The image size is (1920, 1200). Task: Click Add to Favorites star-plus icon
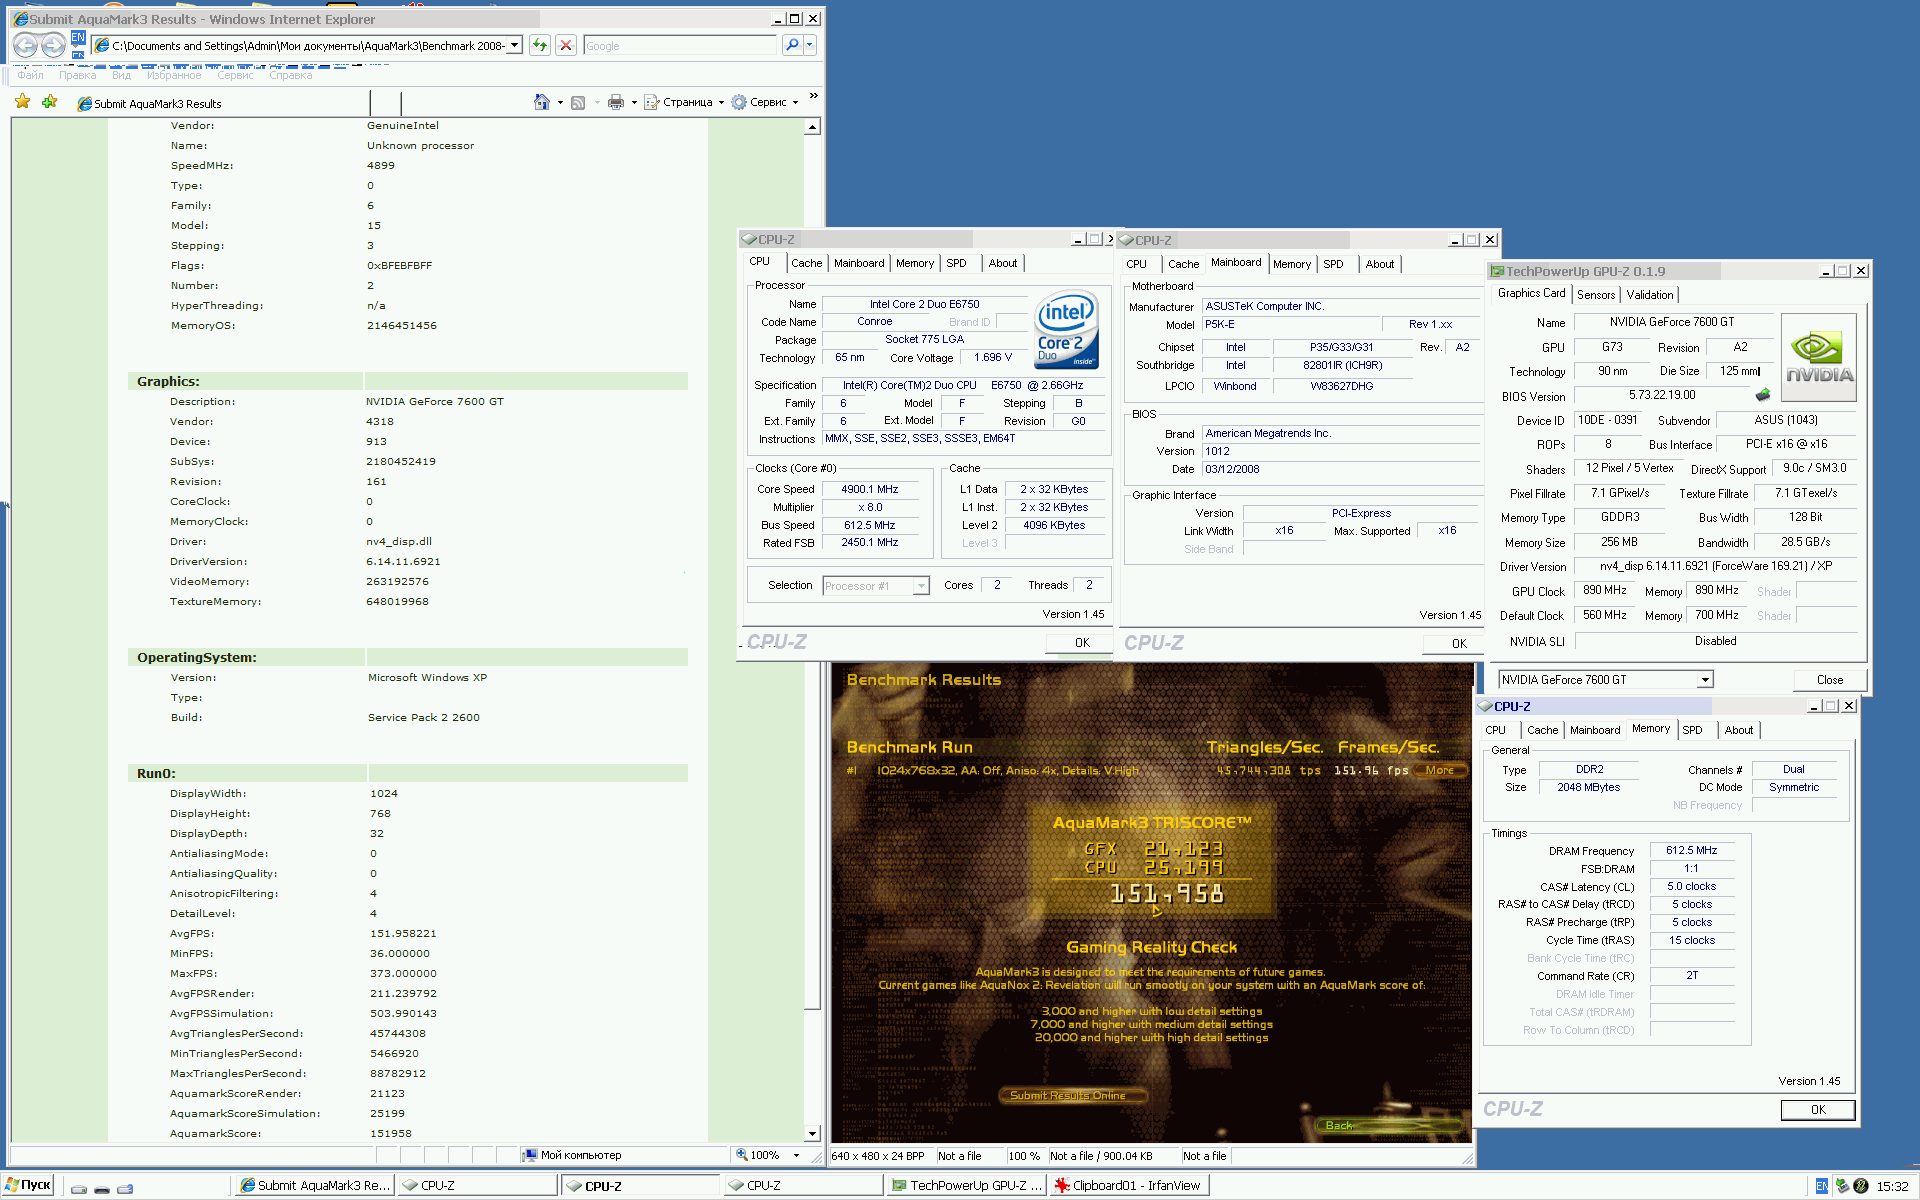coord(49,102)
